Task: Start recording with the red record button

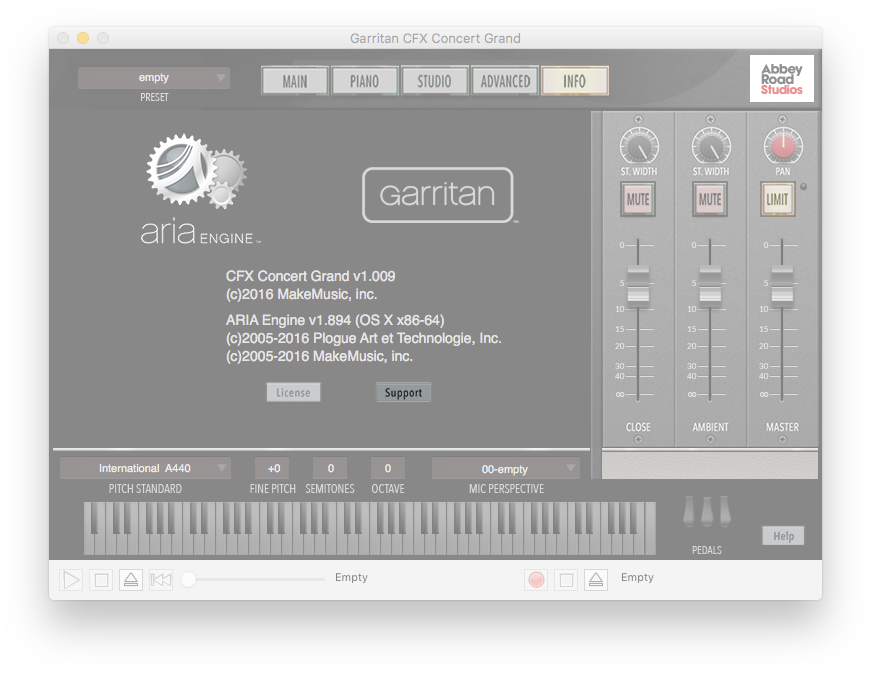Action: click(x=536, y=580)
